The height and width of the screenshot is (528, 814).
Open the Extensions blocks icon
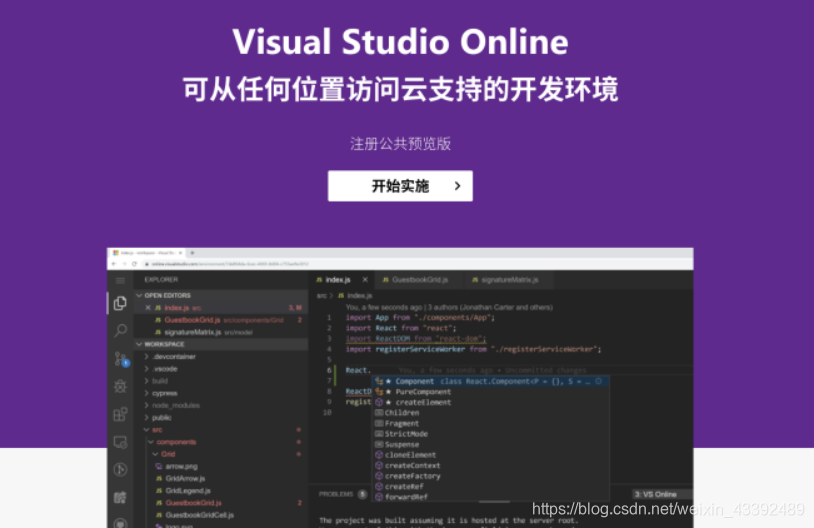(x=120, y=414)
